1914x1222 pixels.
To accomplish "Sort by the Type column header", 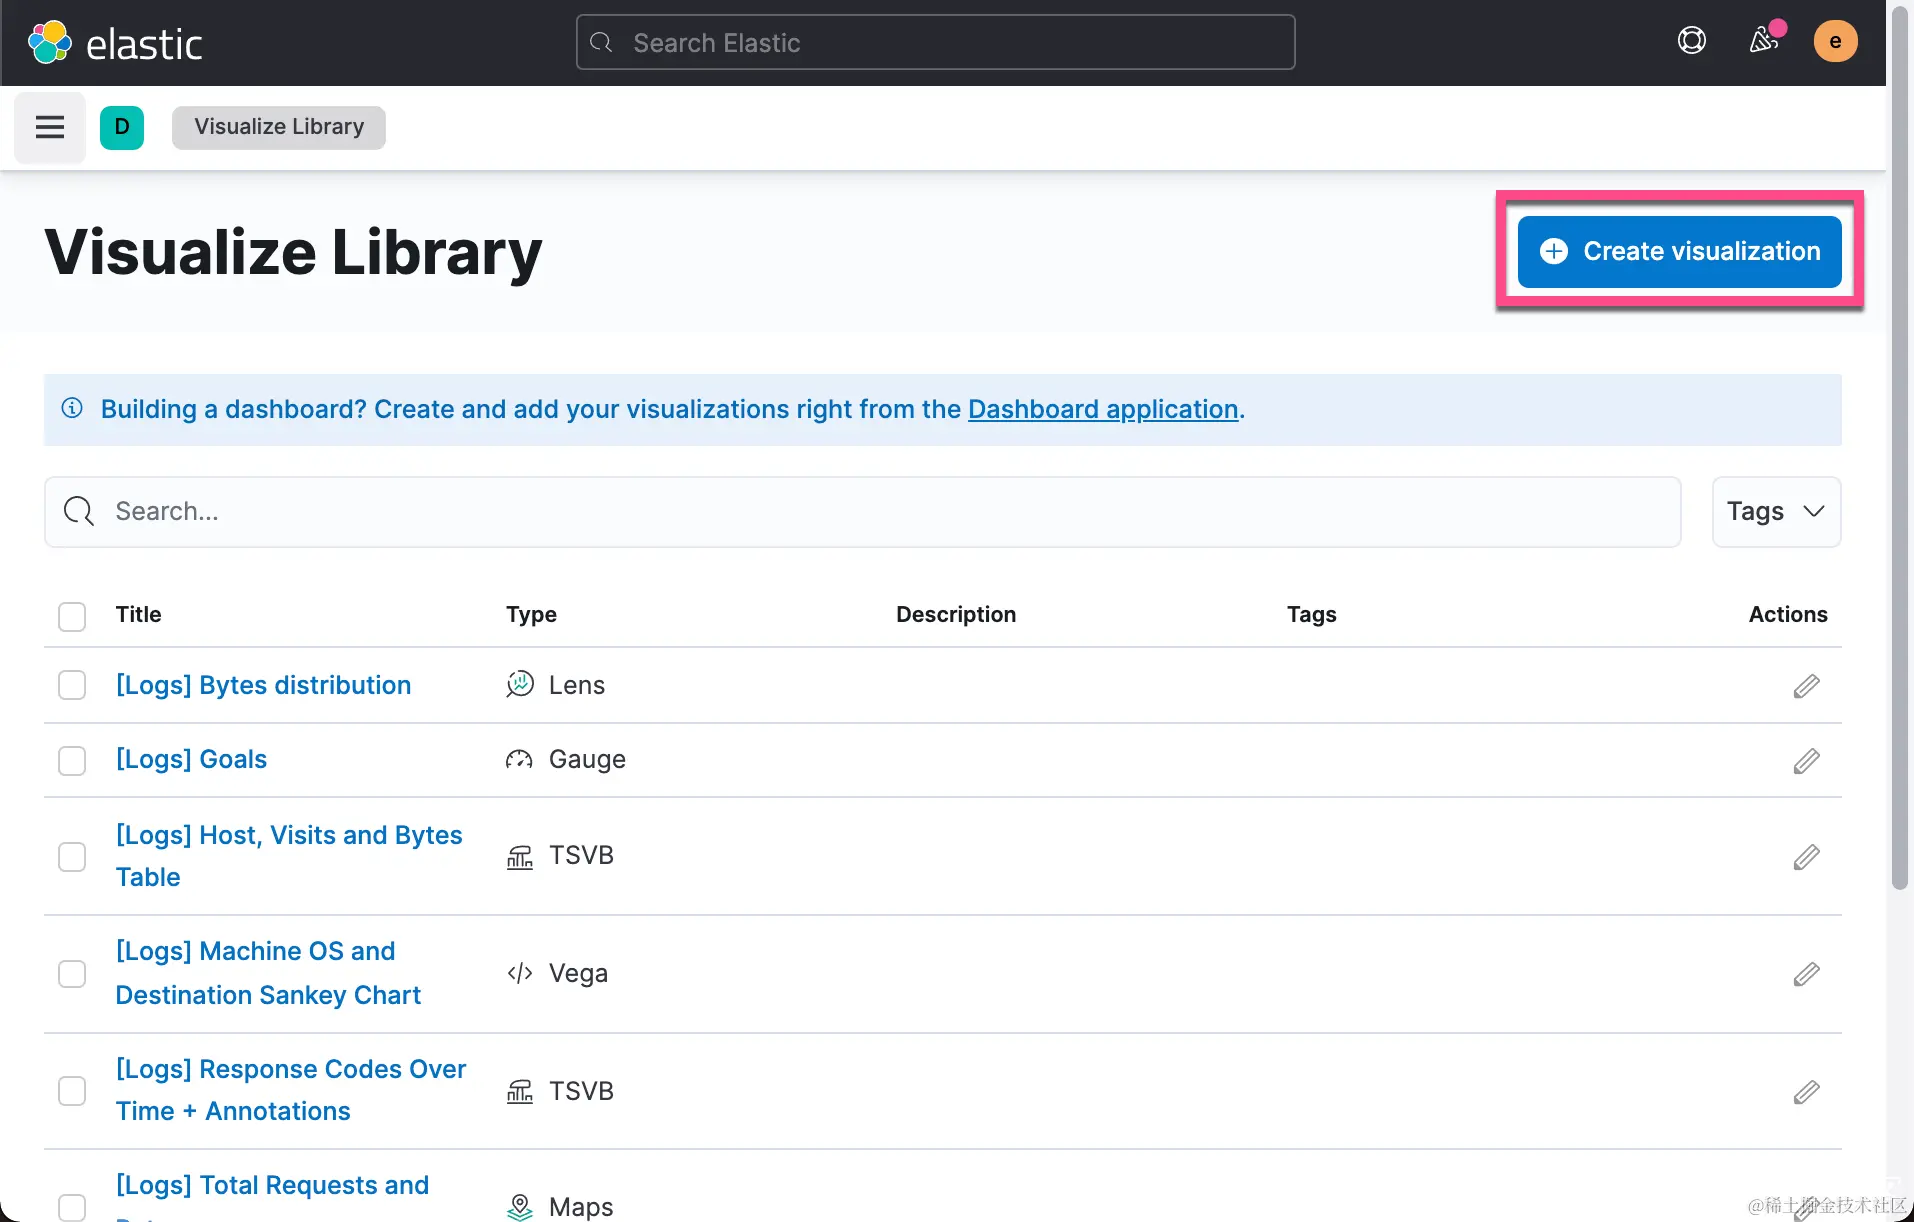I will click(531, 614).
